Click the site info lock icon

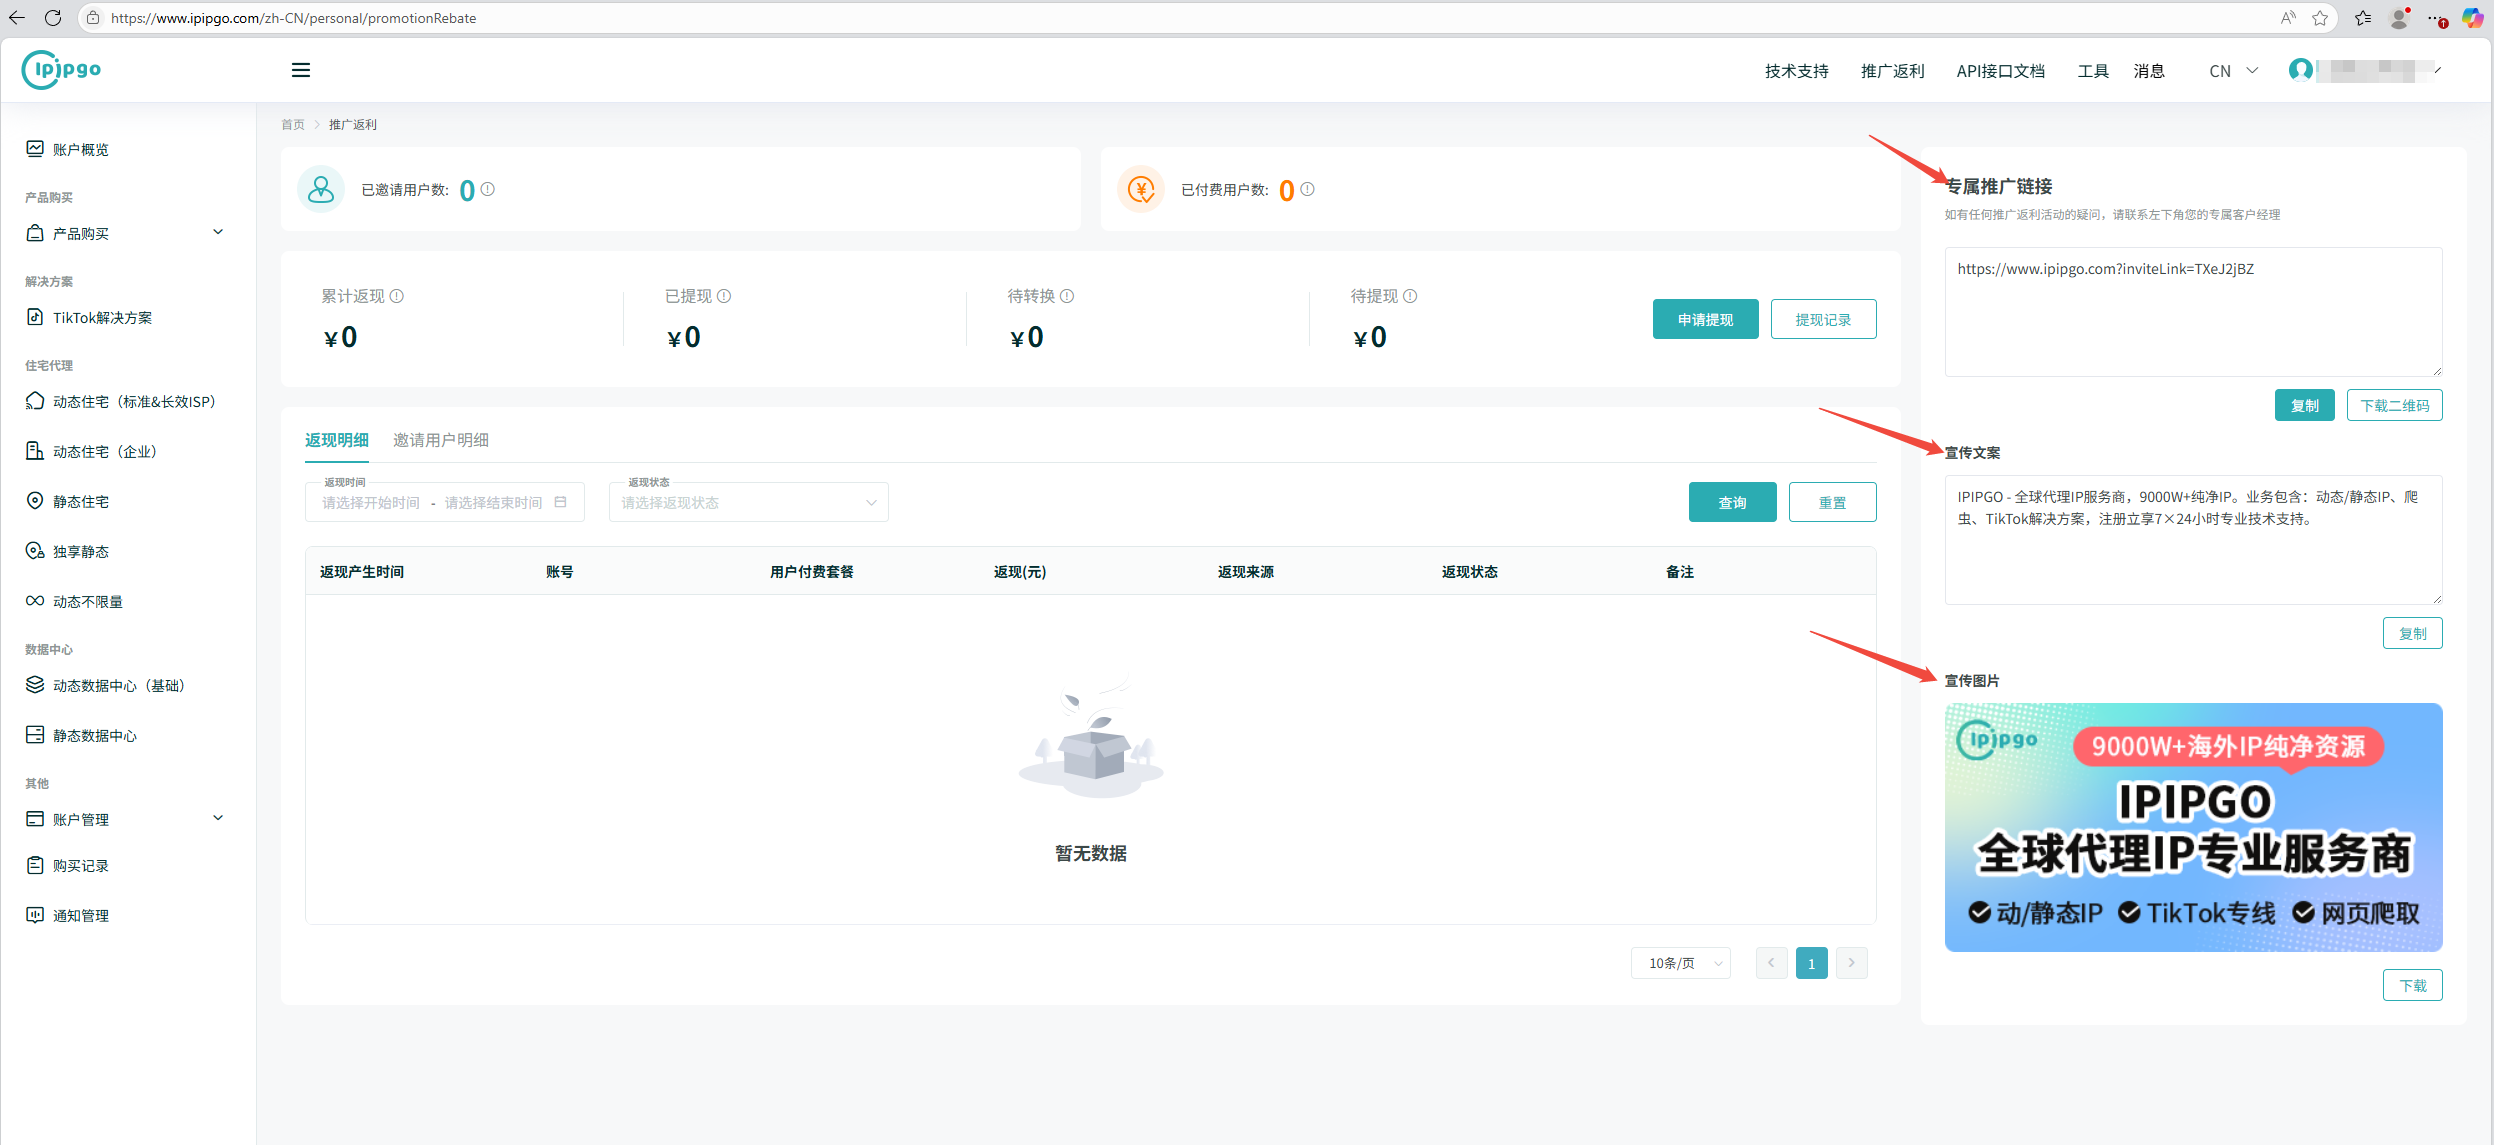coord(93,18)
